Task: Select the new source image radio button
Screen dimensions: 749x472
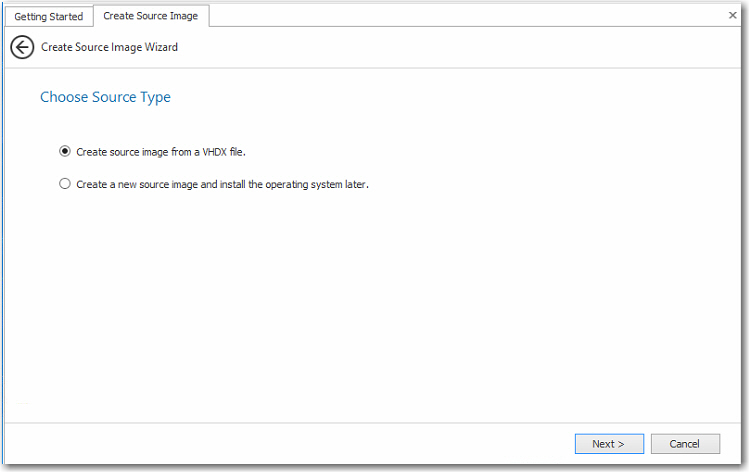Action: tap(65, 184)
